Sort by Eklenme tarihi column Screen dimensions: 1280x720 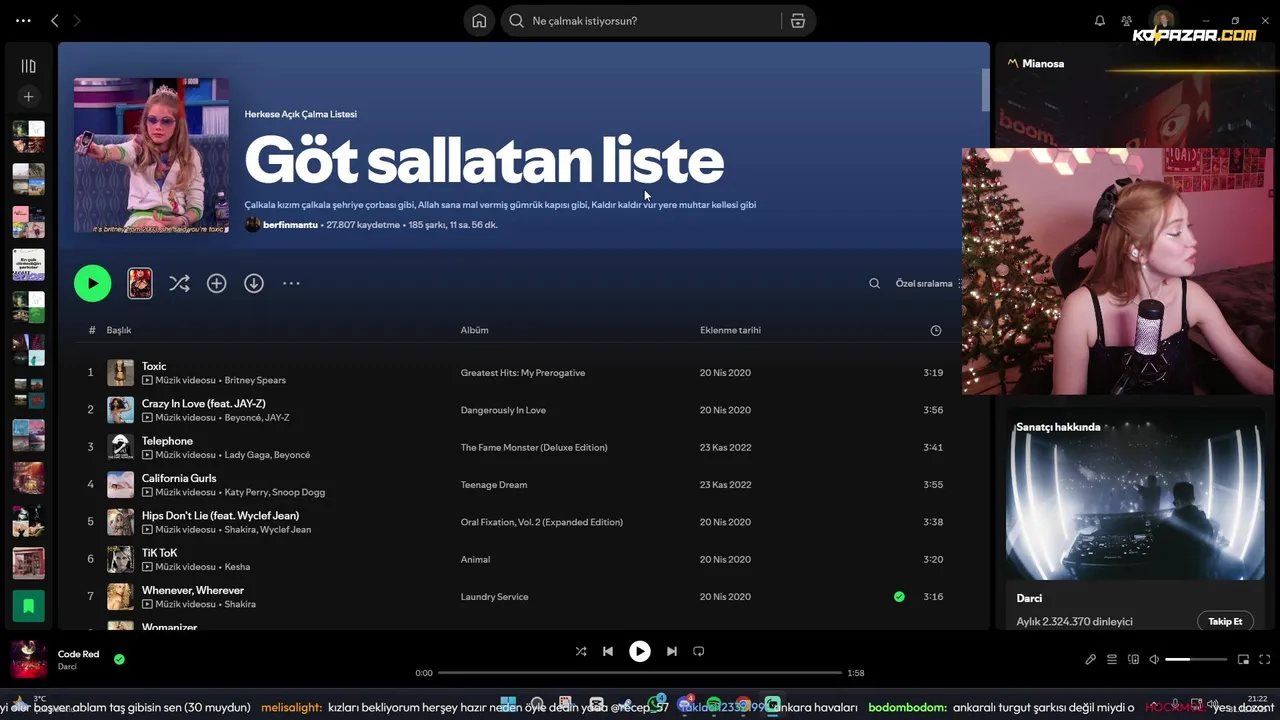tap(730, 330)
